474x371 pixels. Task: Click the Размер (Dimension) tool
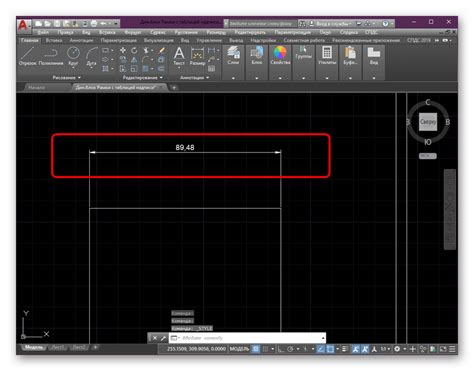coord(197,56)
